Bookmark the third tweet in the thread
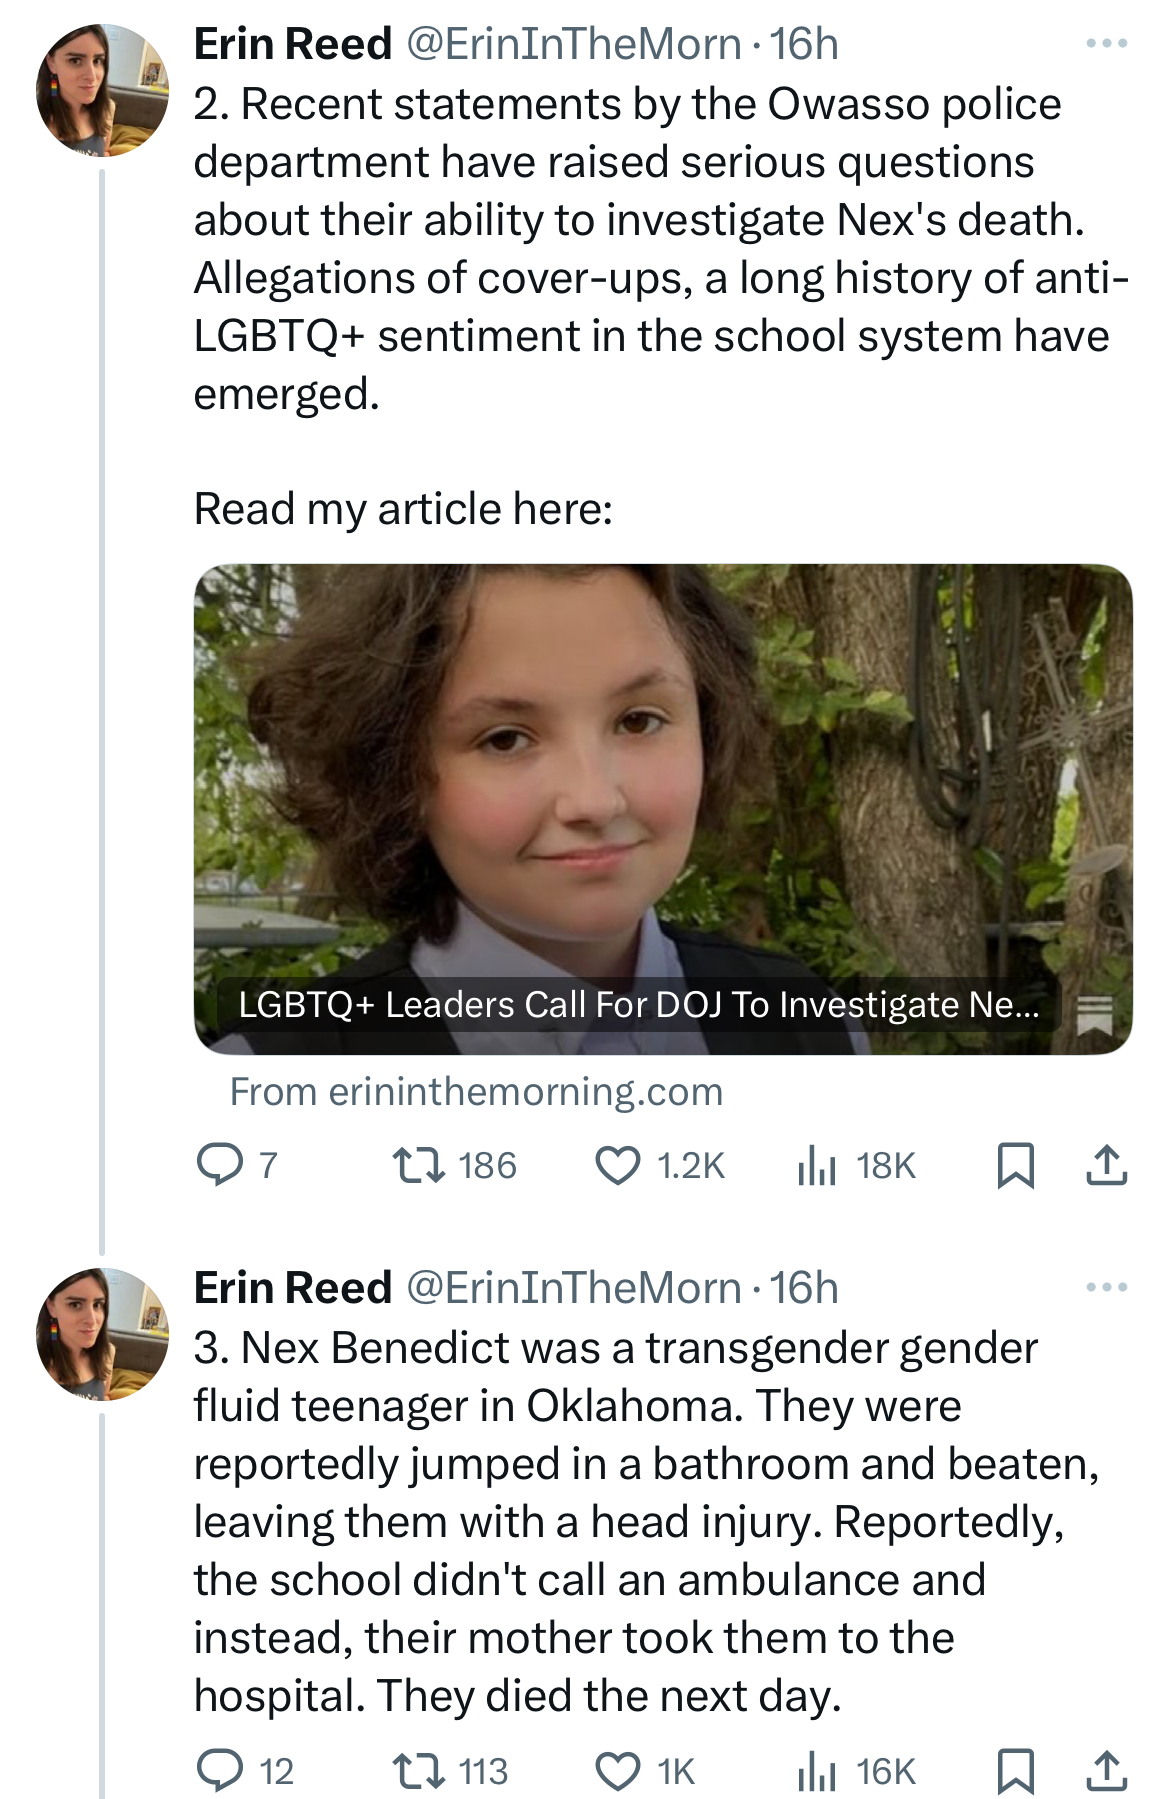The width and height of the screenshot is (1170, 1799). (x=1016, y=1771)
